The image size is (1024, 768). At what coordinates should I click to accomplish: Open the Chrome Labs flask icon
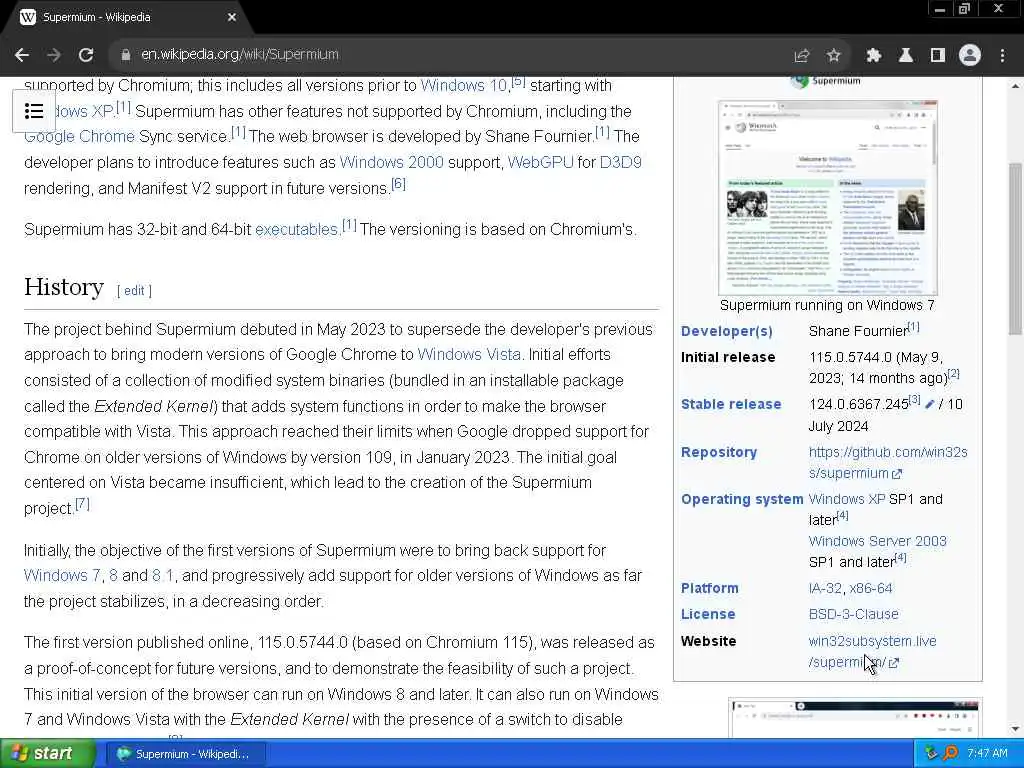coord(906,56)
